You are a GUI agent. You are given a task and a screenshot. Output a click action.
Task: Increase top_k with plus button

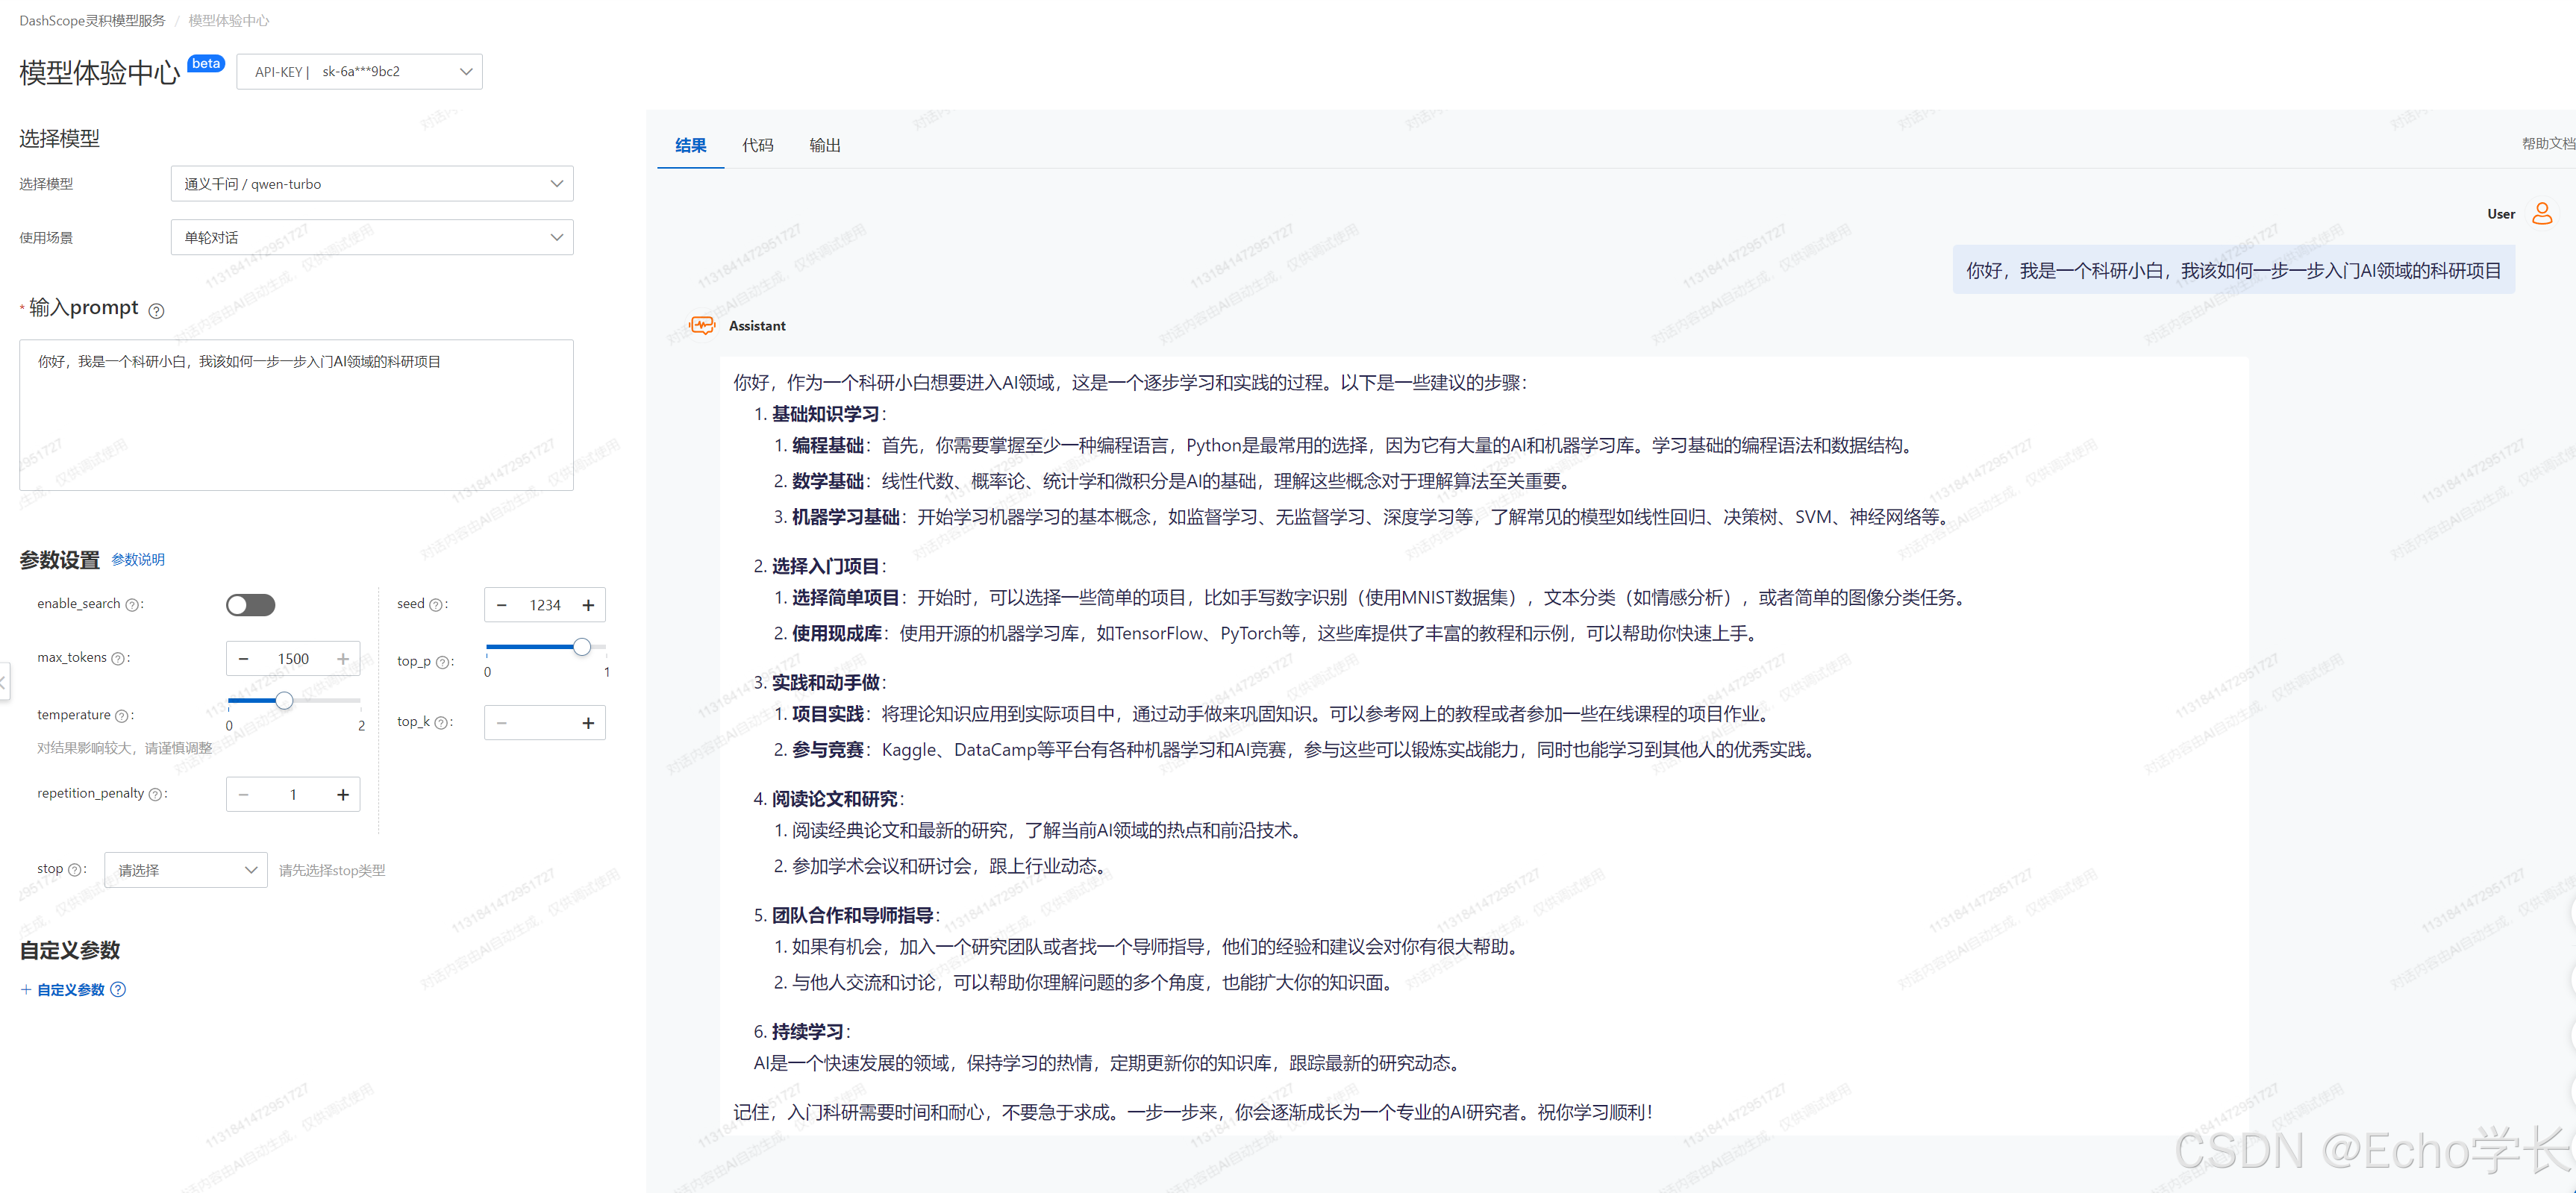coord(589,723)
